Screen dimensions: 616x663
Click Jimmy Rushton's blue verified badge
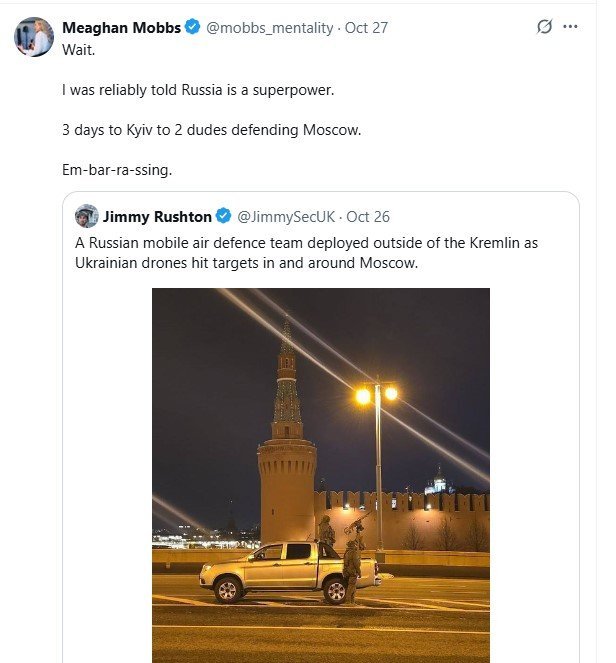point(224,216)
